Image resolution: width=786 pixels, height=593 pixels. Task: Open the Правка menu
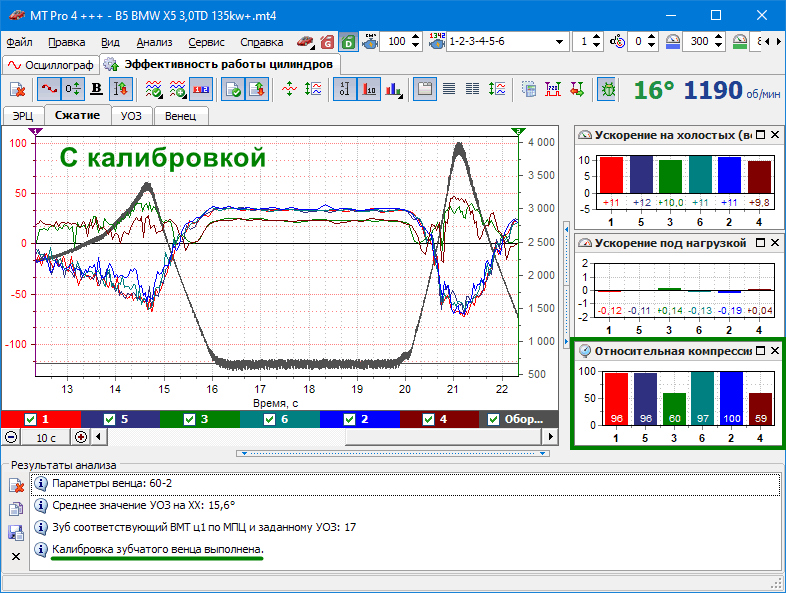67,42
